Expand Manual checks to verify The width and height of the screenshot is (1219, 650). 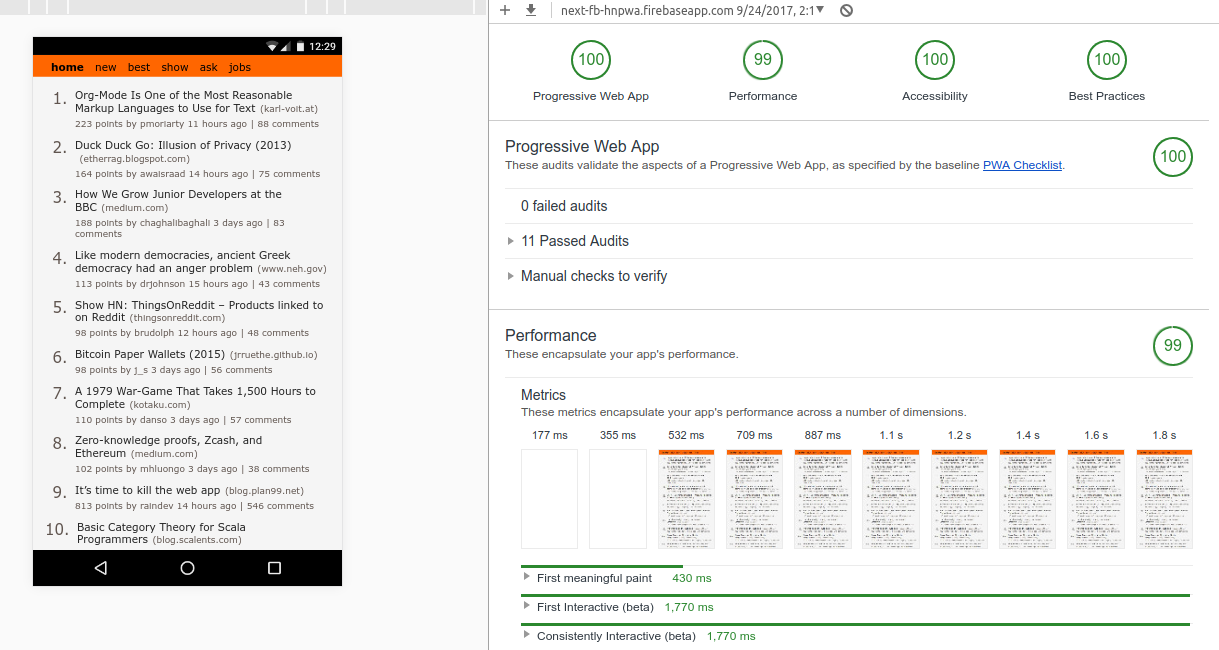[594, 276]
